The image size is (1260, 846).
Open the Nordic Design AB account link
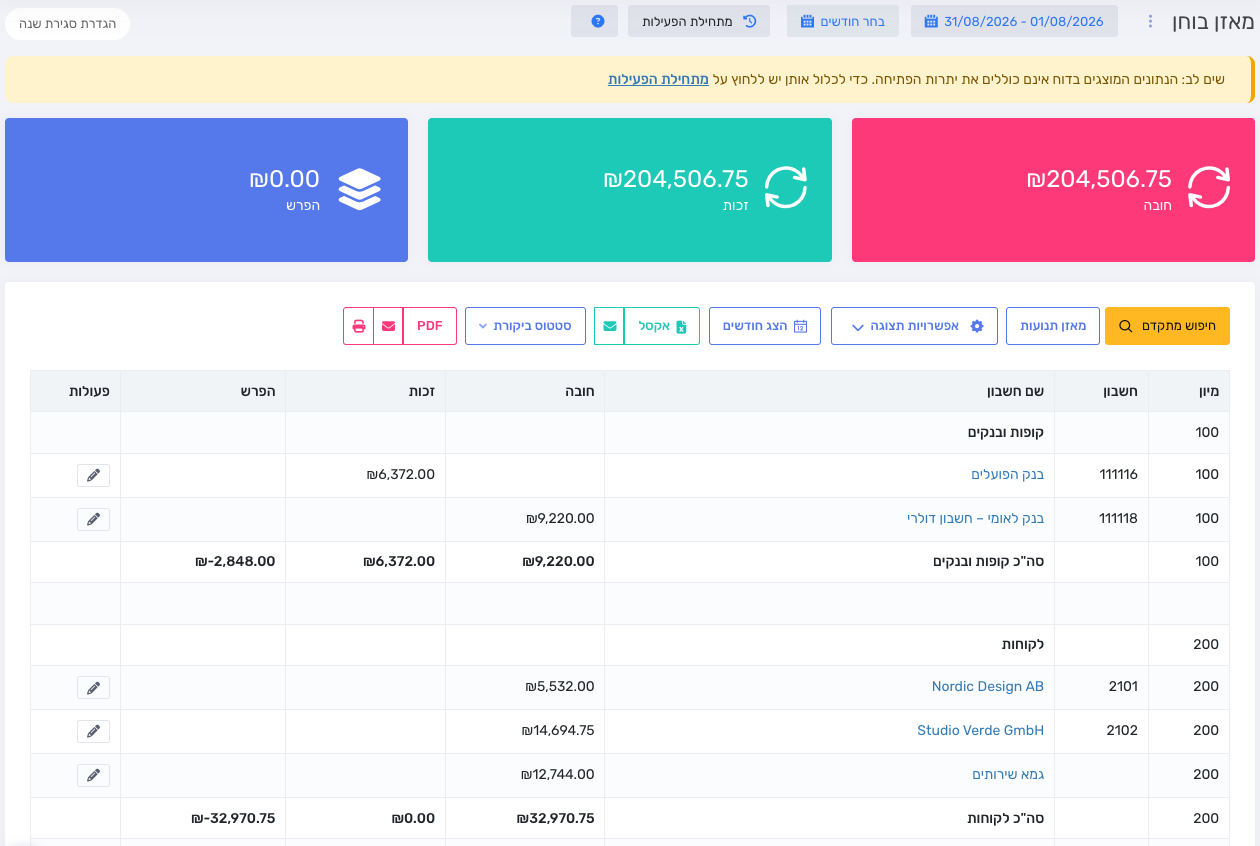988,686
